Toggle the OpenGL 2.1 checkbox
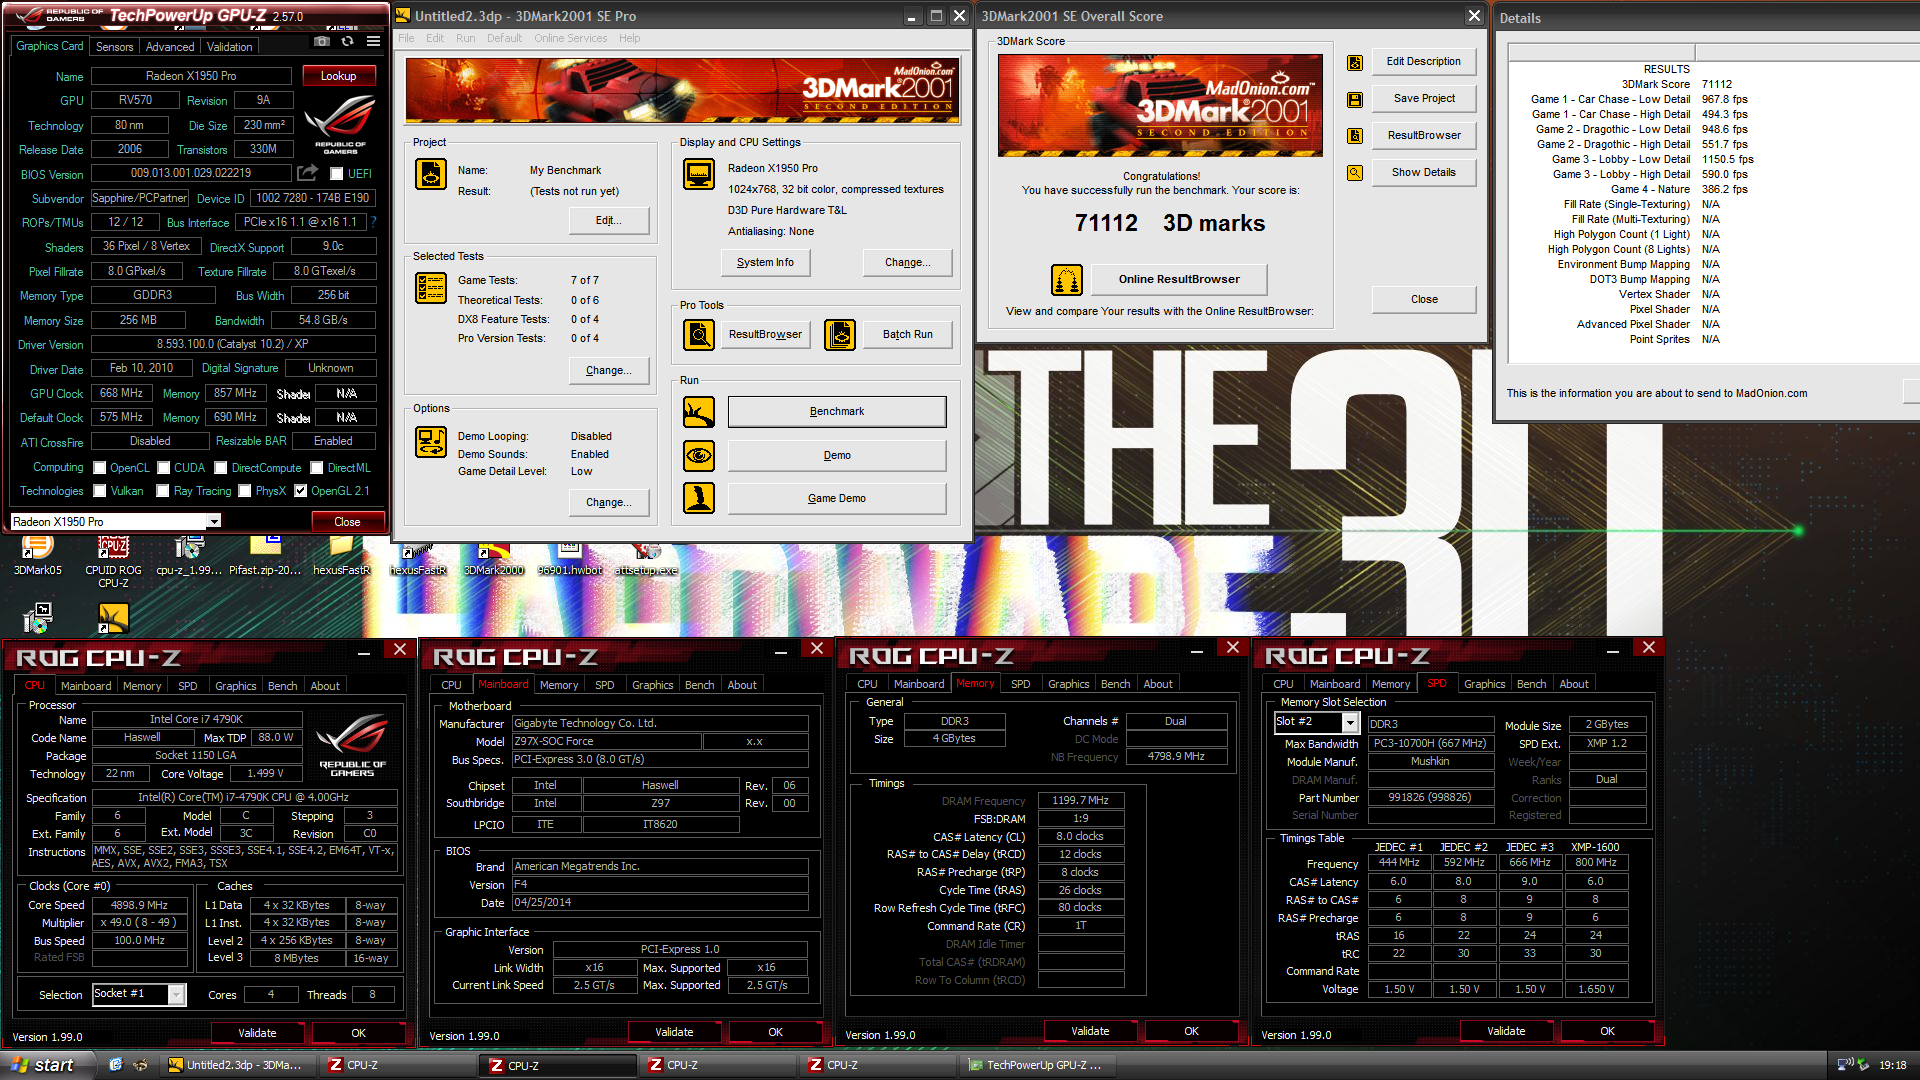 coord(300,491)
